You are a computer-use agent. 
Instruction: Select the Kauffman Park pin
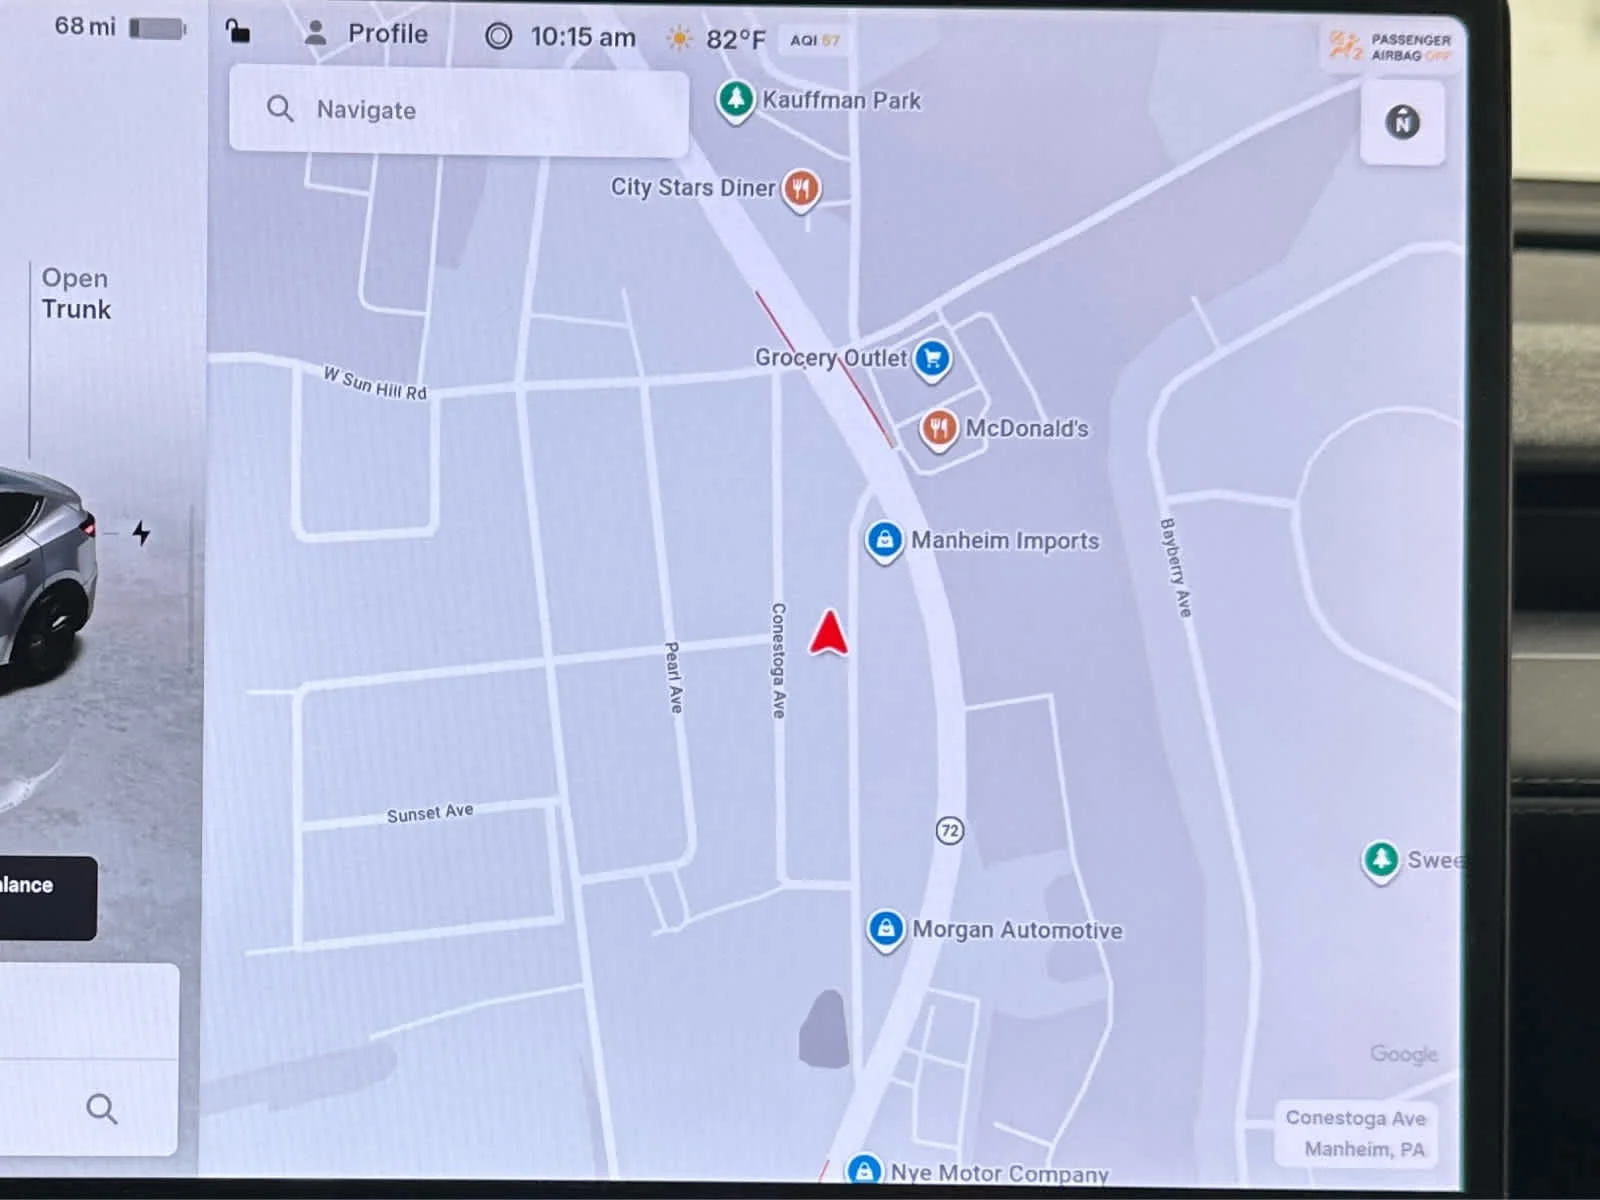tap(736, 101)
